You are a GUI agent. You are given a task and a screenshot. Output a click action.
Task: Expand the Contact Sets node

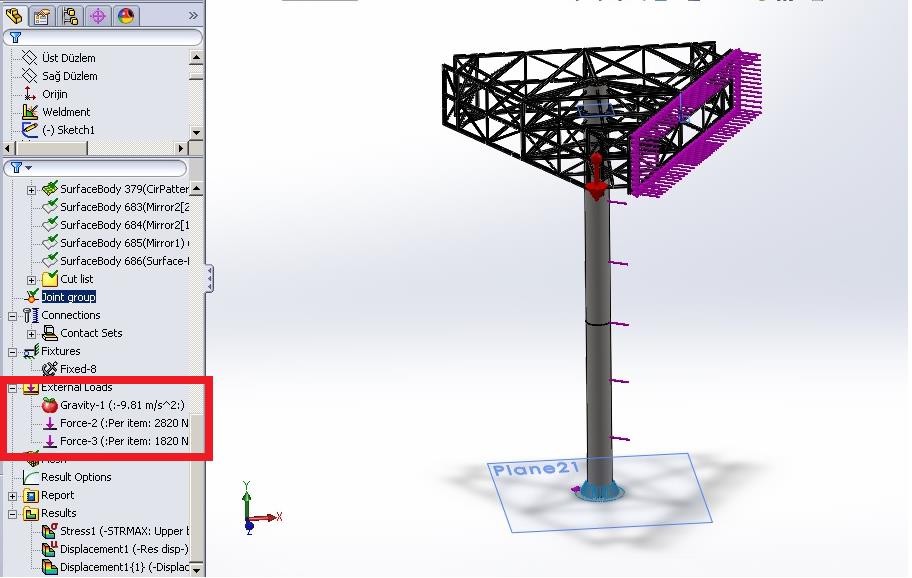pyautogui.click(x=31, y=333)
